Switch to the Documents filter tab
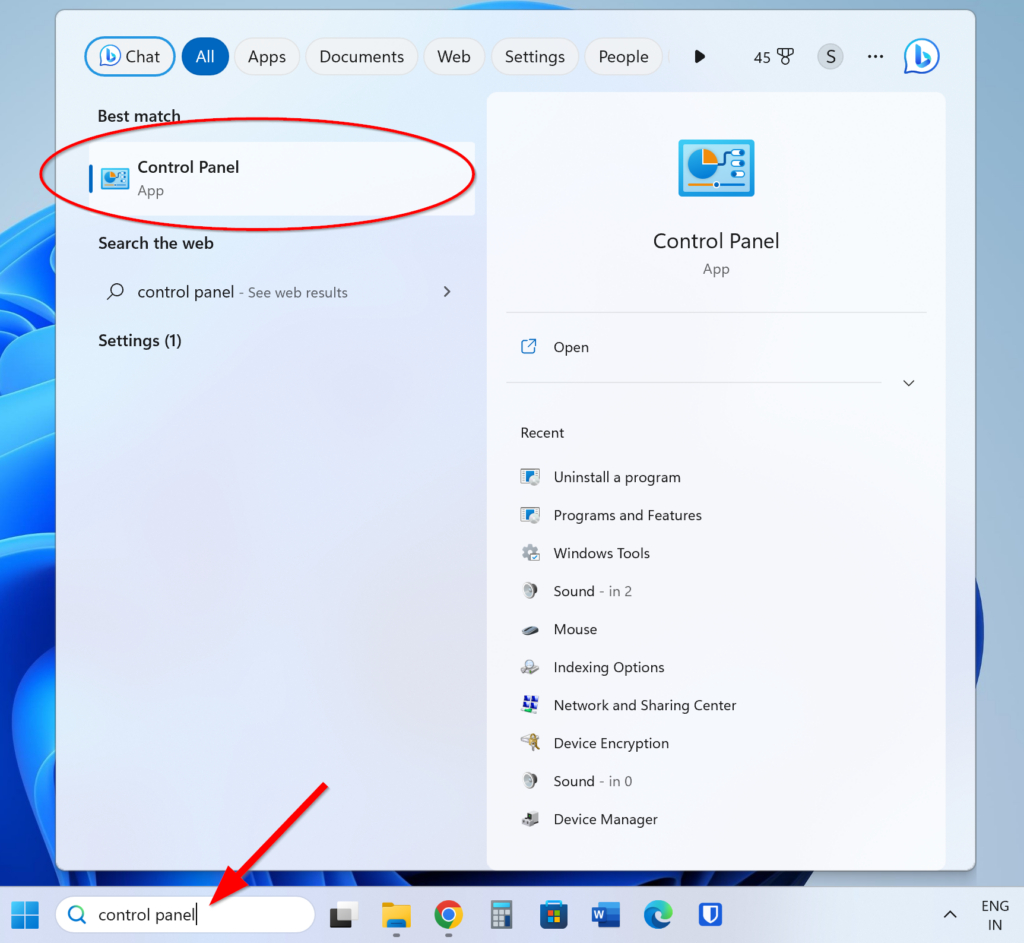The image size is (1024, 943). pyautogui.click(x=361, y=57)
